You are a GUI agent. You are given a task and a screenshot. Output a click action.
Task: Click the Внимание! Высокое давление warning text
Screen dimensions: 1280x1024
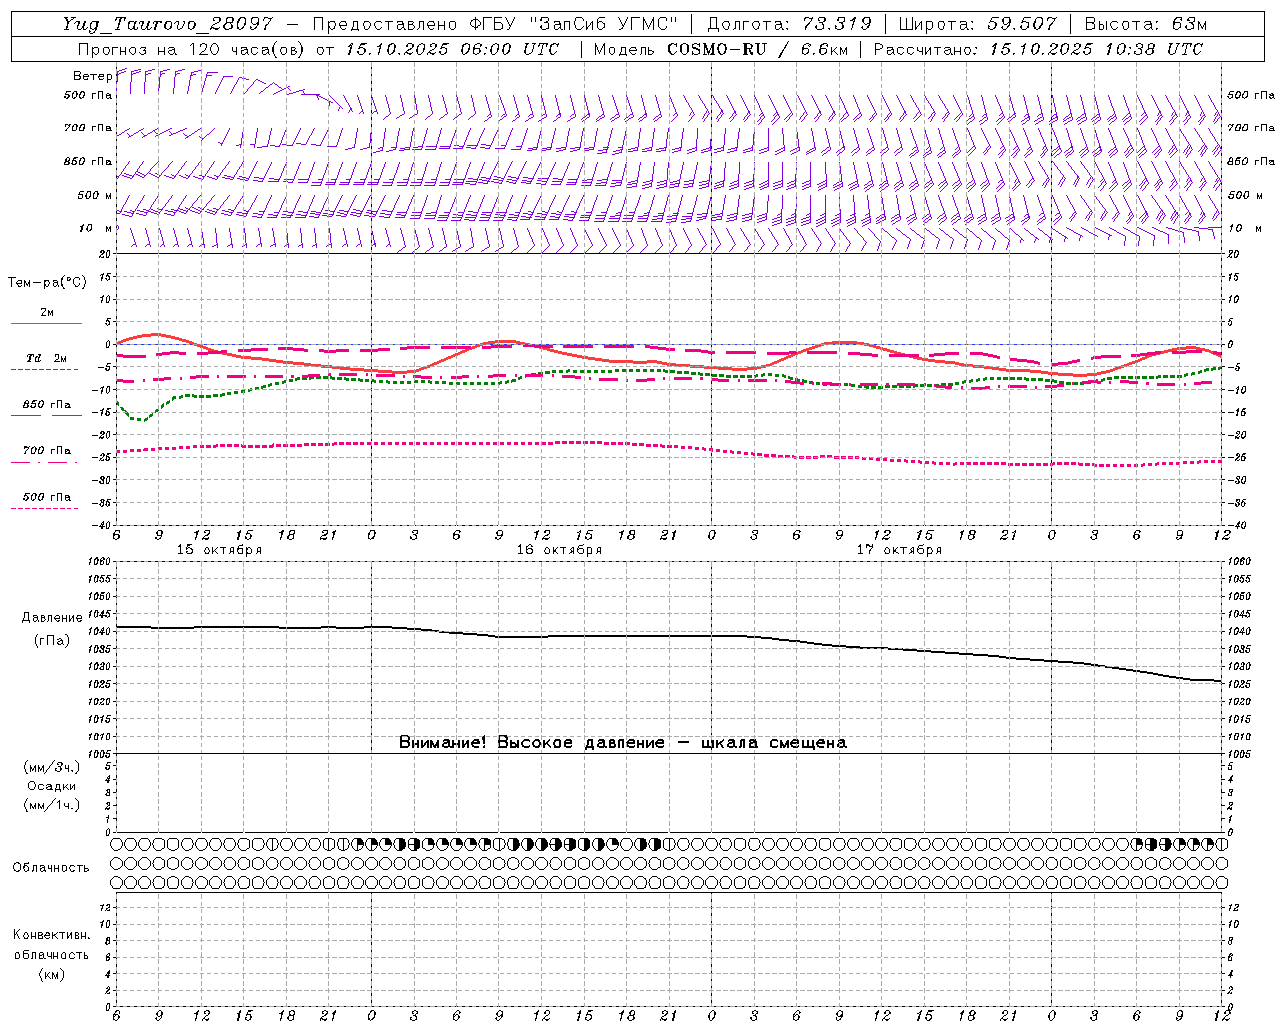623,743
